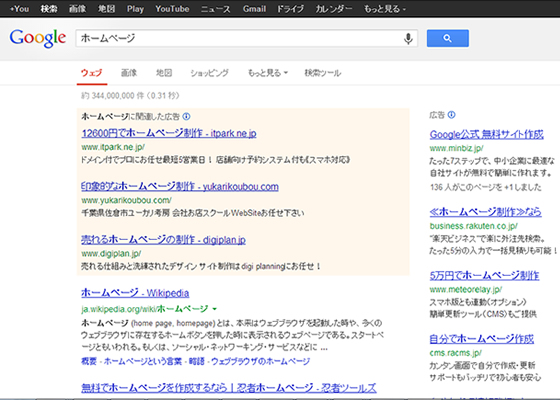Open 地図 in black top bar
The image size is (560, 400).
[x=106, y=9]
